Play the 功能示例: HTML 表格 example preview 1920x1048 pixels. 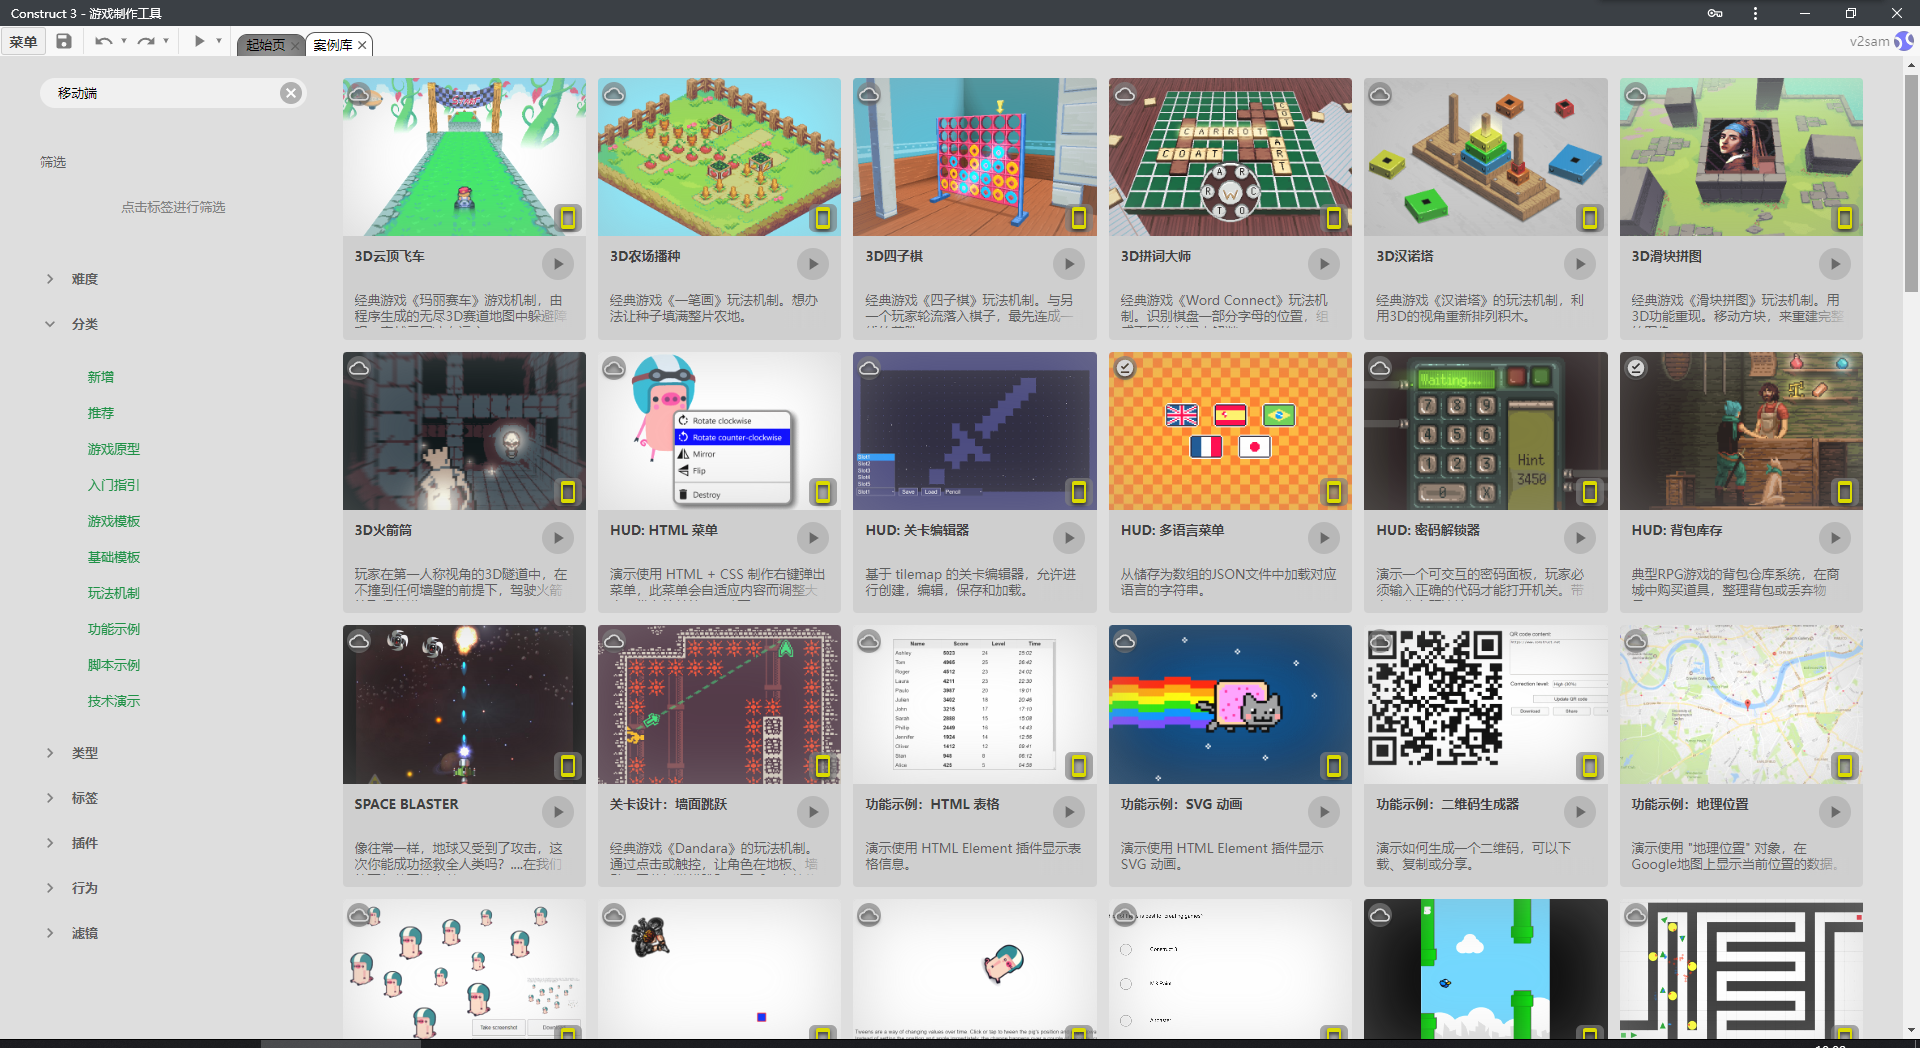pos(1069,812)
